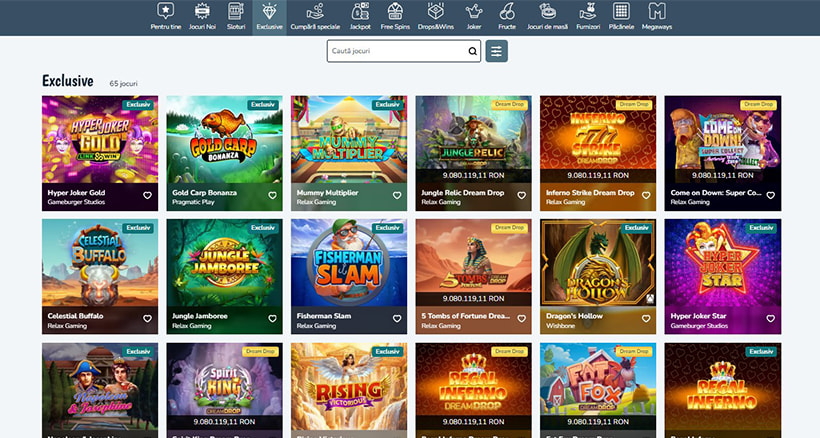This screenshot has width=820, height=438.
Task: Open the Jocuri Noi category
Action: [202, 17]
